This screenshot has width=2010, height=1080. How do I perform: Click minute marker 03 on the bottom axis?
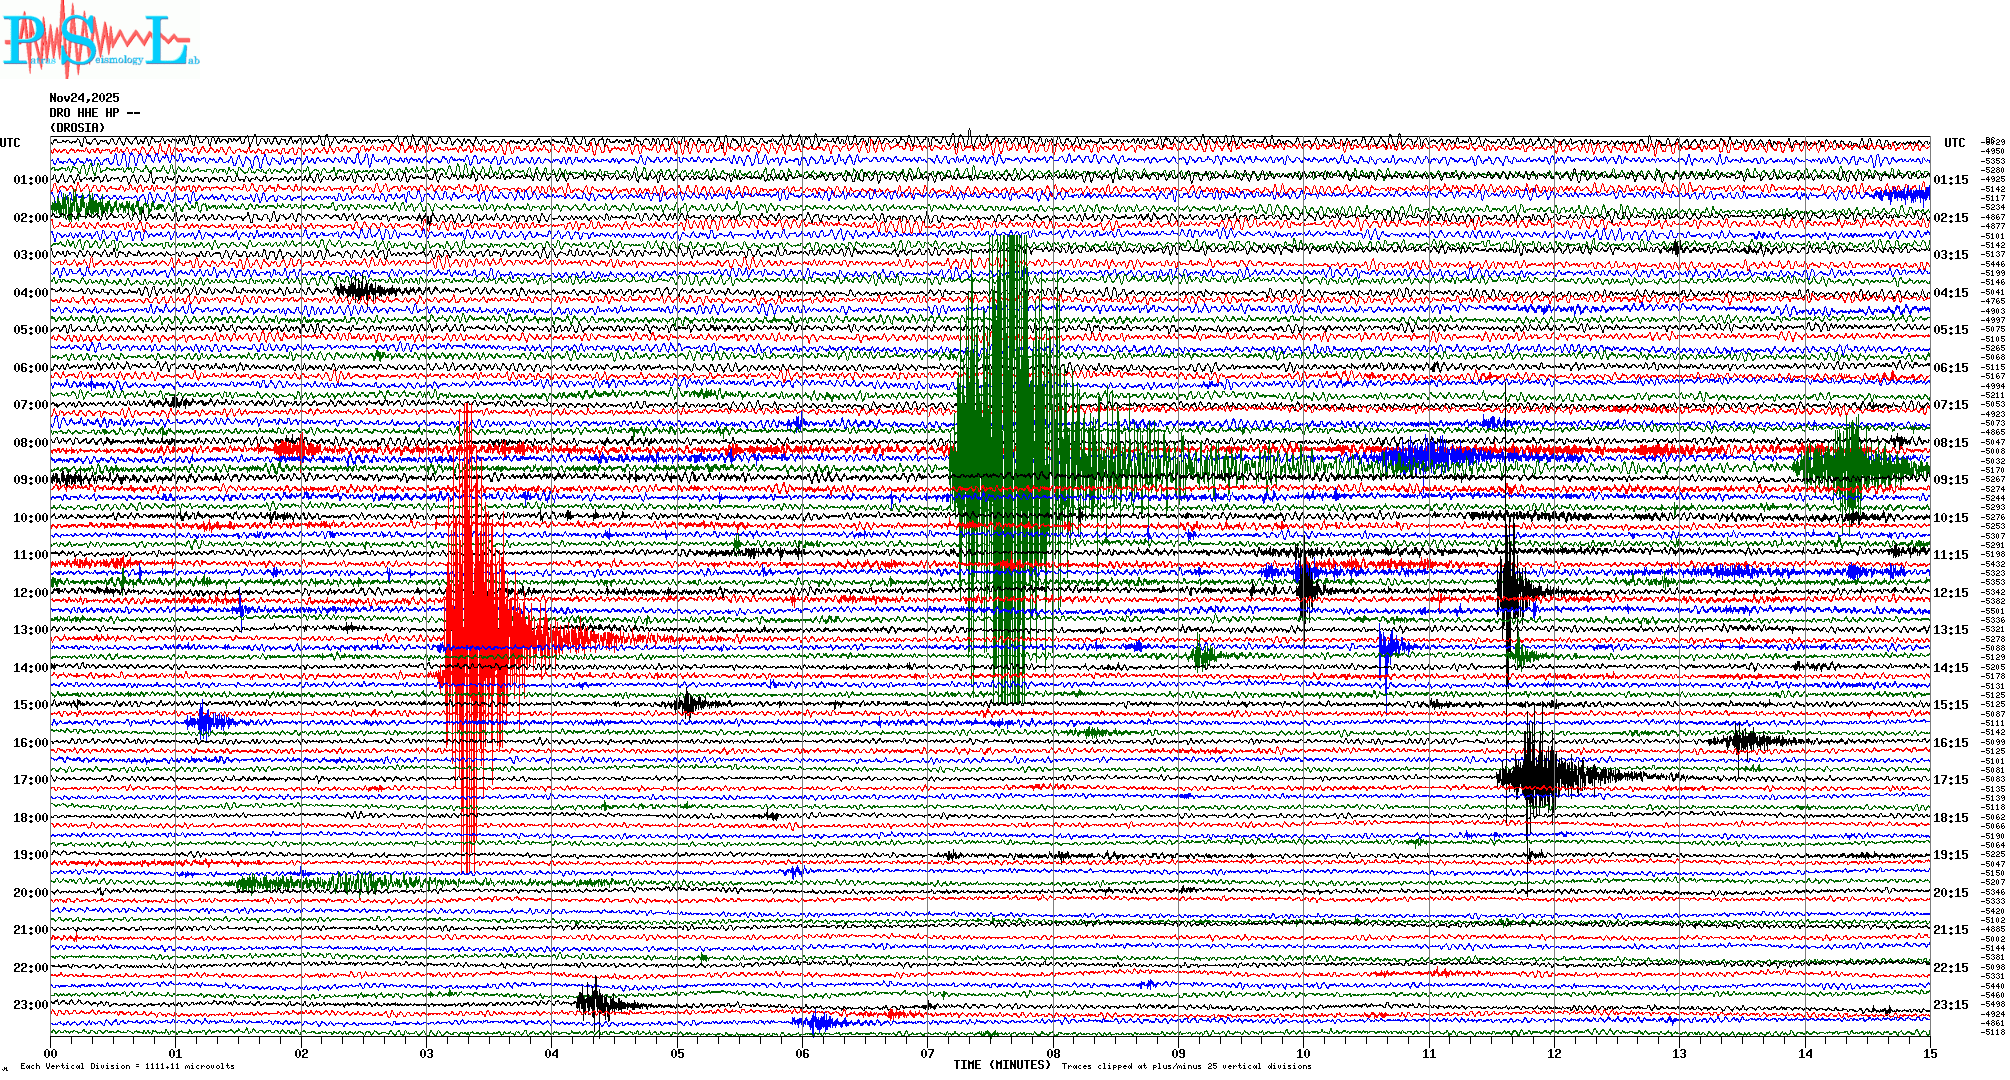[427, 1053]
